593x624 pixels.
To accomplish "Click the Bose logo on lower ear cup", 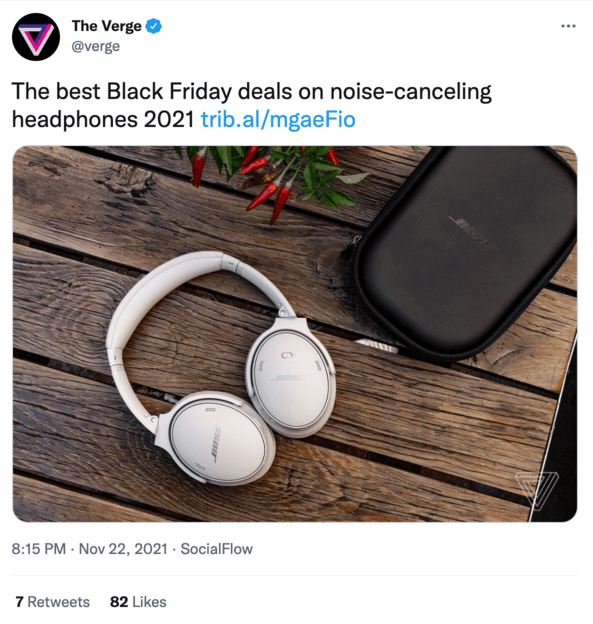I will [216, 445].
